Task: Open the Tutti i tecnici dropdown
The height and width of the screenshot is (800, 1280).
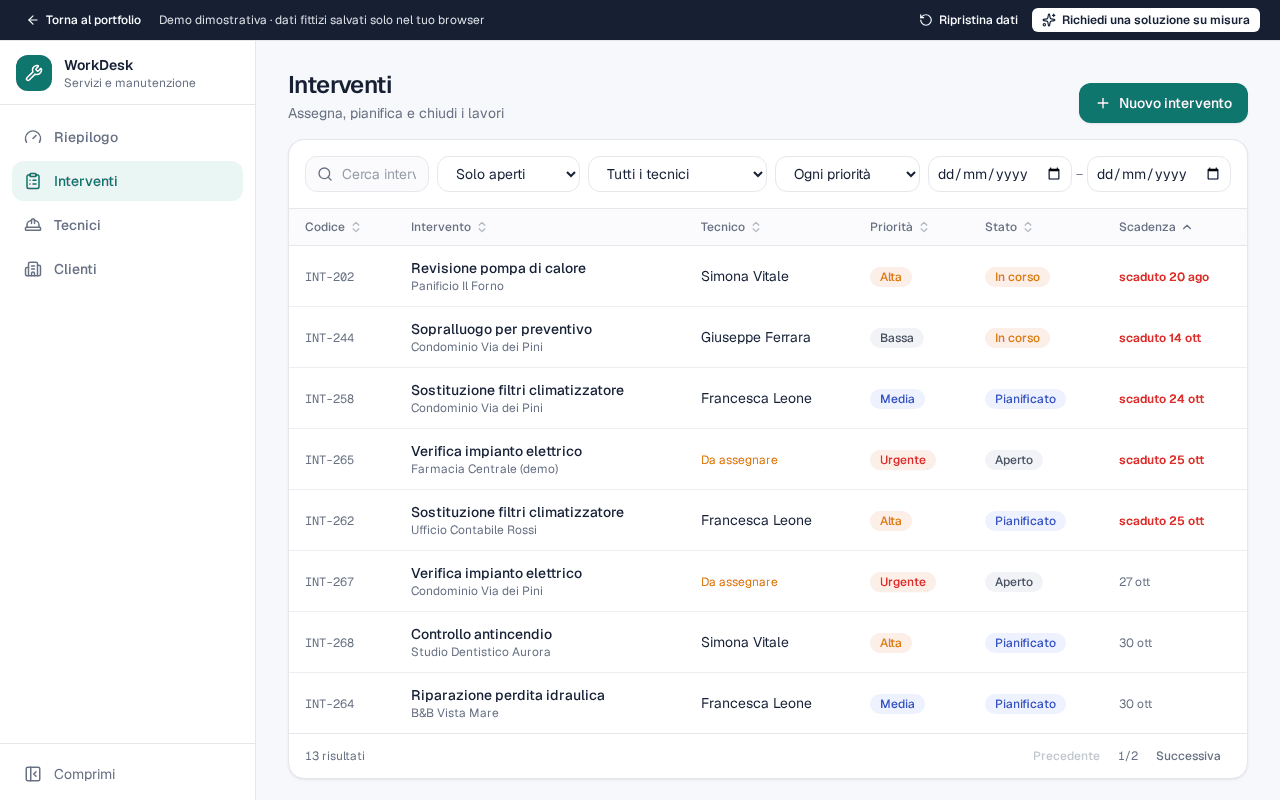Action: click(677, 174)
